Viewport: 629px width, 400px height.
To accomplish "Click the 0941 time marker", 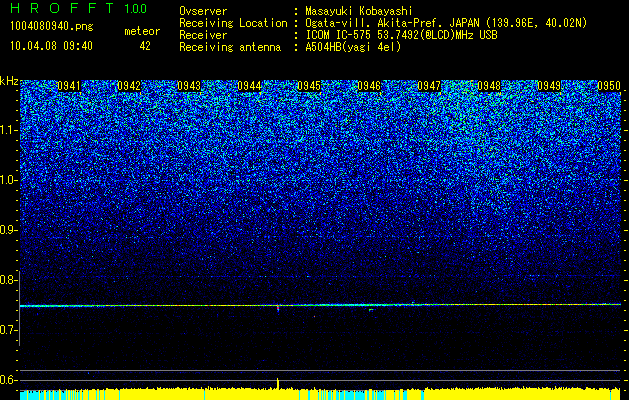I will click(x=69, y=86).
